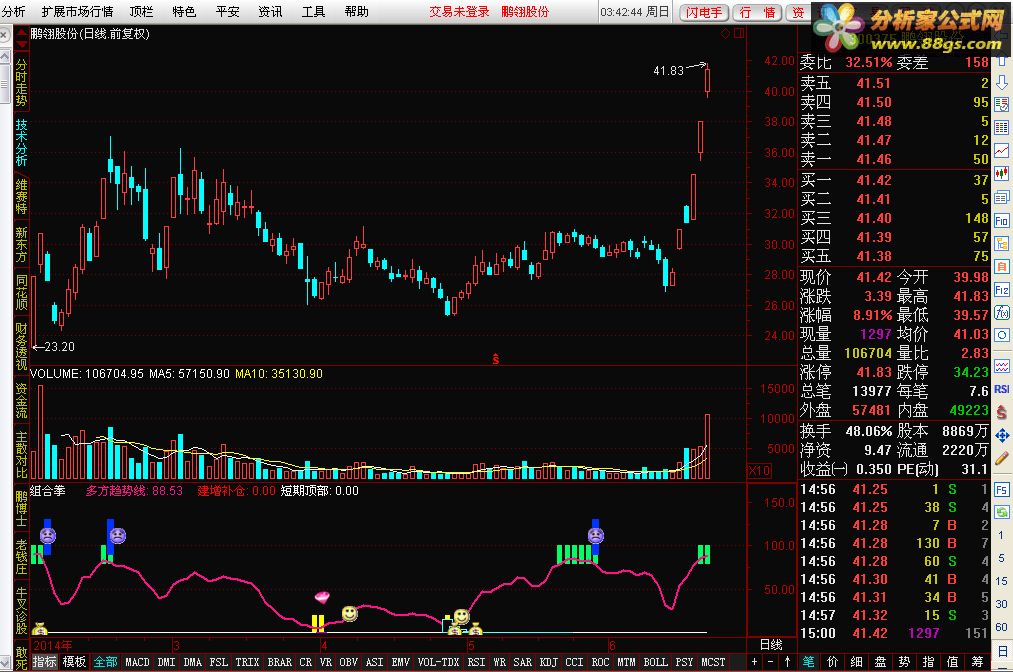
Task: Switch to the '筹' chip distribution tab
Action: coord(977,662)
